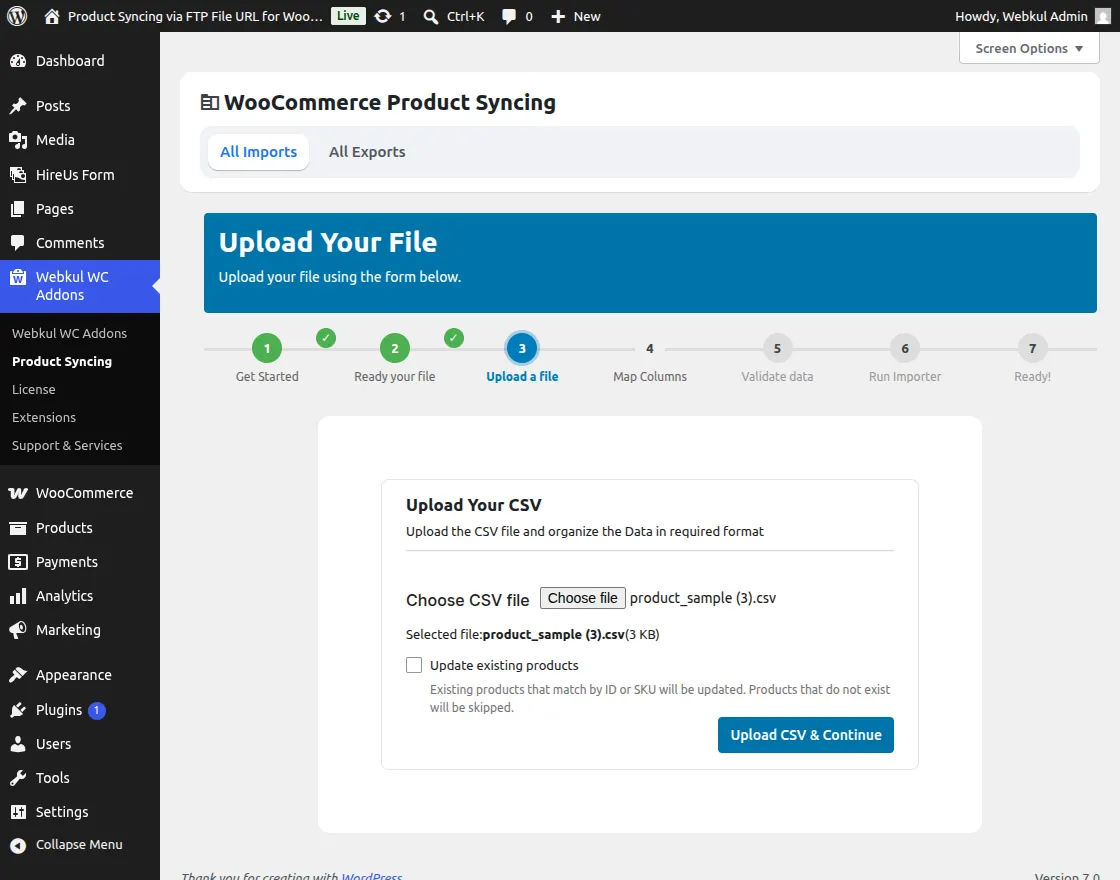Image resolution: width=1120 pixels, height=880 pixels.
Task: Click the Tools wrench icon
Action: coord(18,778)
